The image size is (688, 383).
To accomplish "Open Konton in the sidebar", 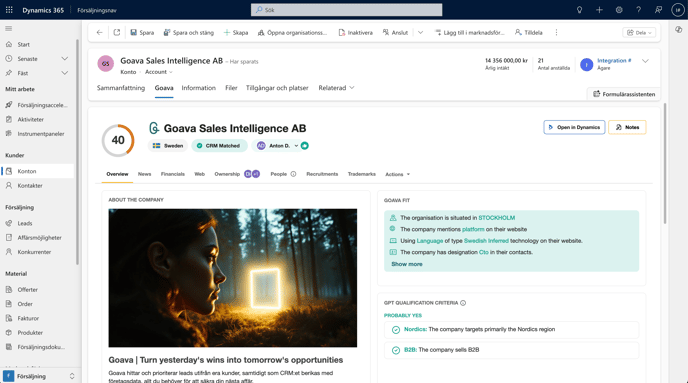I will point(37,171).
